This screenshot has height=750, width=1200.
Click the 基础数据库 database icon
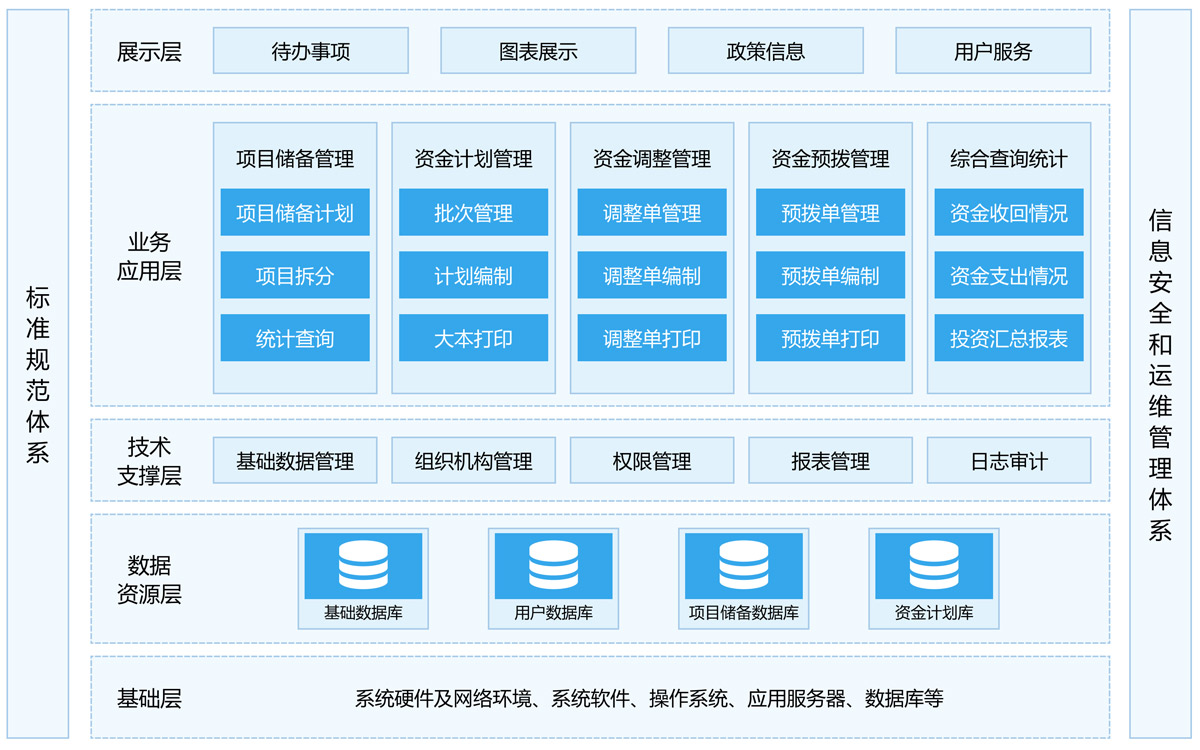click(x=363, y=565)
